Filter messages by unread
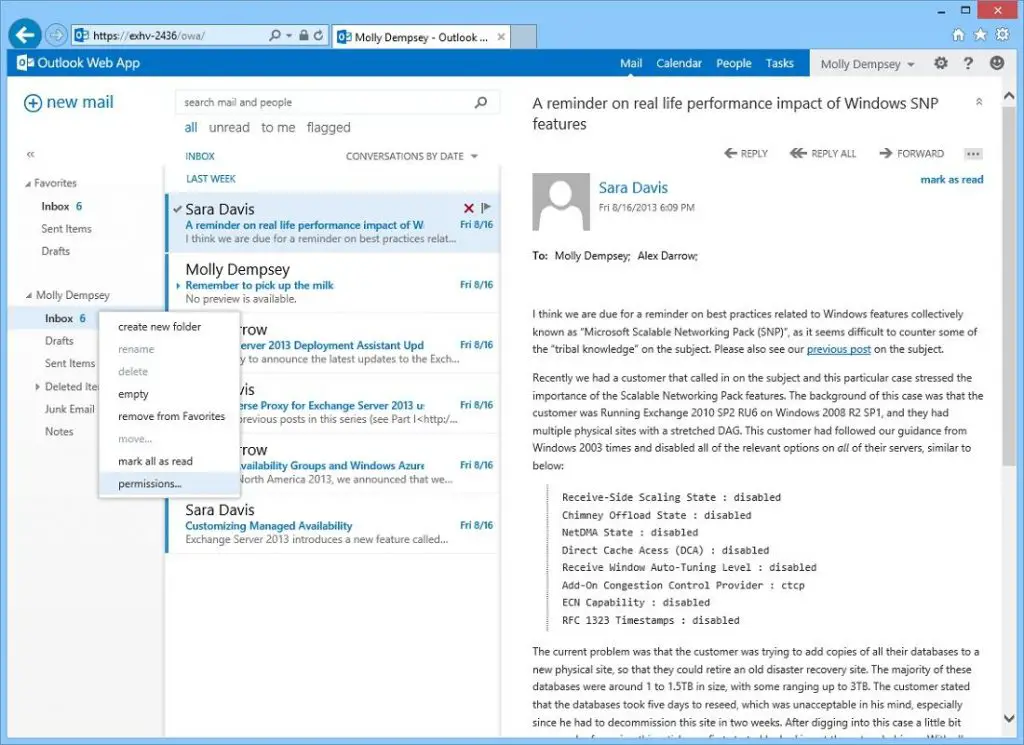This screenshot has width=1024, height=745. point(229,127)
